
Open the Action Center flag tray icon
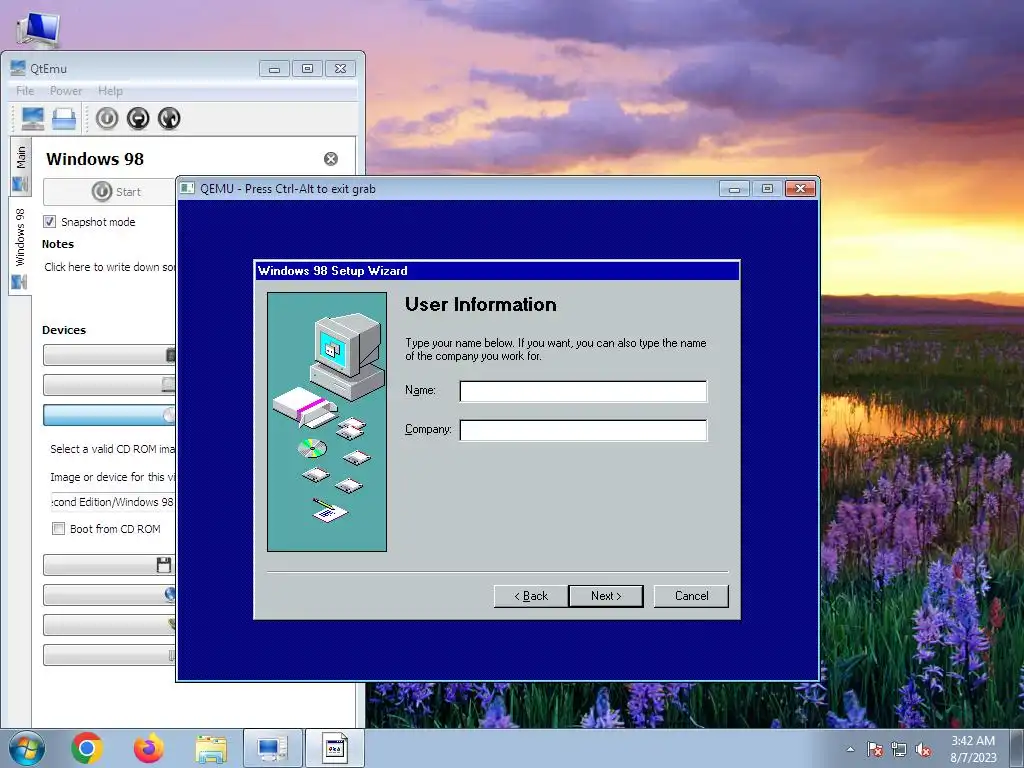(875, 749)
